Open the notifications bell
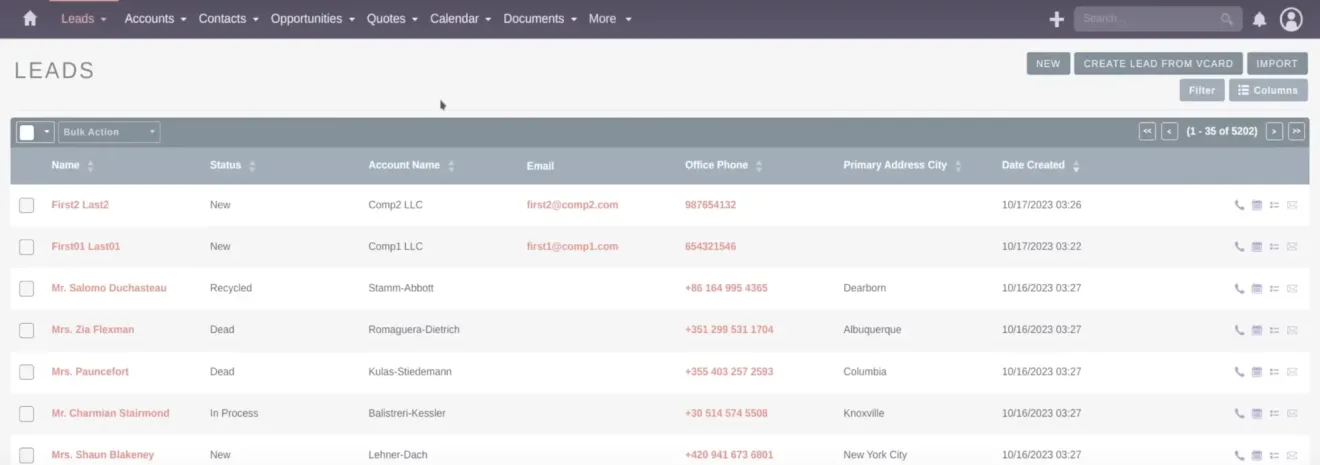Image resolution: width=1320 pixels, height=465 pixels. point(1259,19)
